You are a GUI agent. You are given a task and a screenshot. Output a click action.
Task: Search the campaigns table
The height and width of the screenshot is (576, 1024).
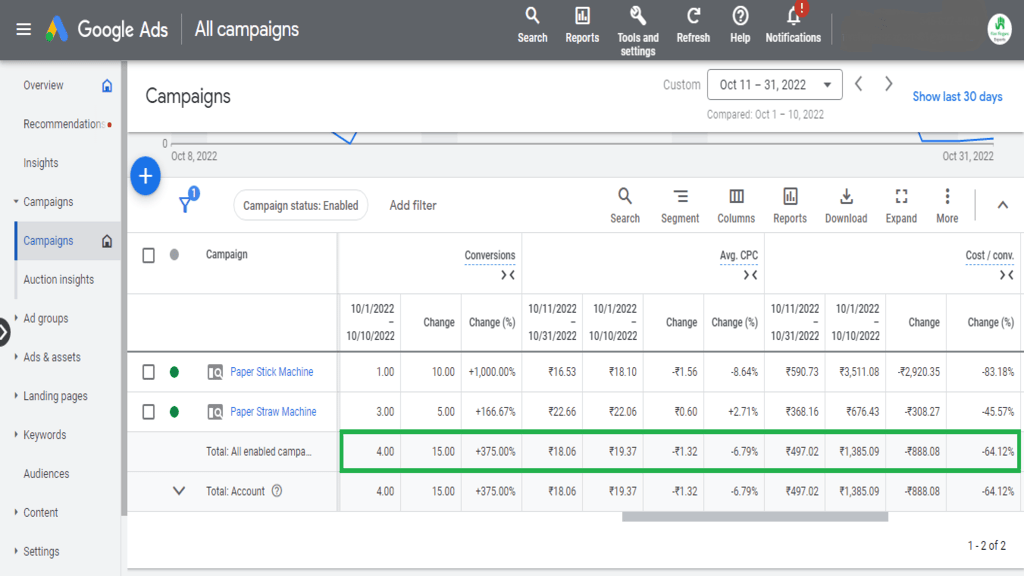click(625, 206)
